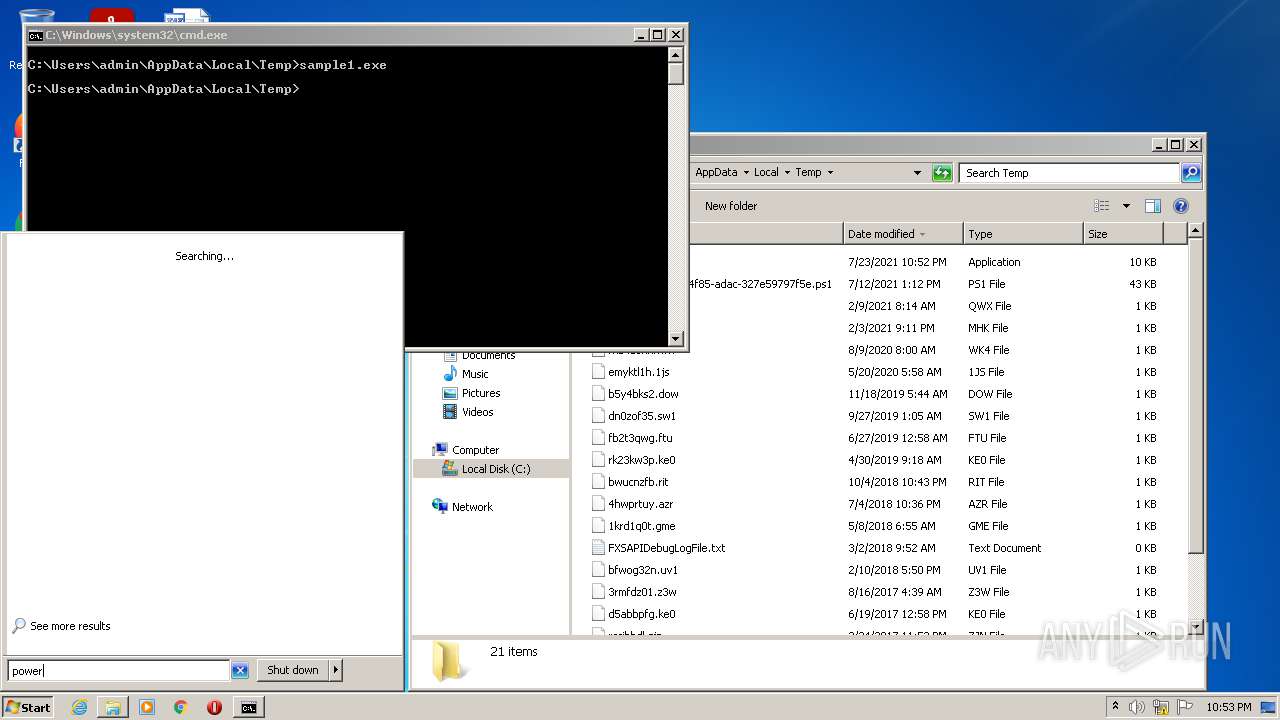Viewport: 1280px width, 720px height.
Task: Click New folder in Explorer toolbar
Action: point(731,206)
